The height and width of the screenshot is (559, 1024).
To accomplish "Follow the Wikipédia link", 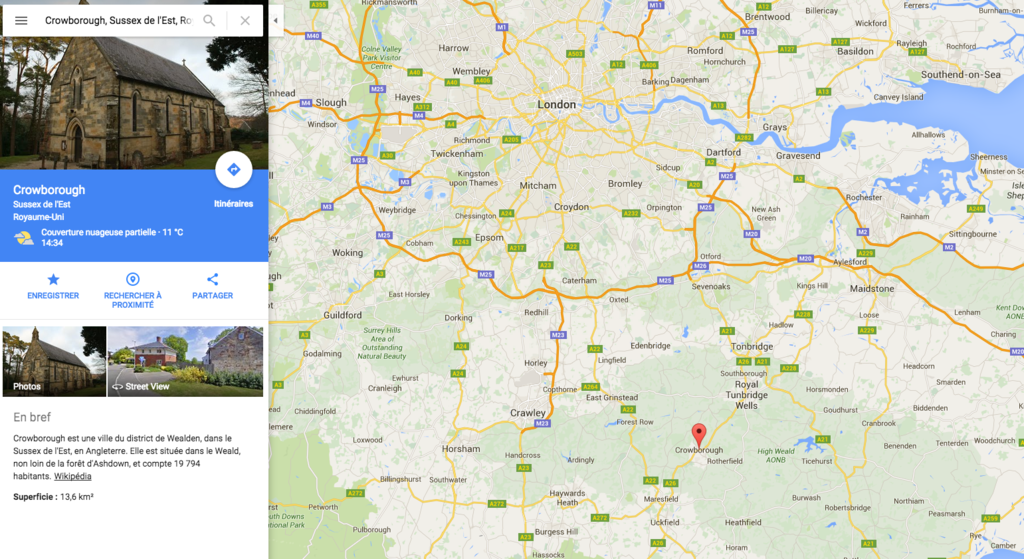I will (72, 476).
